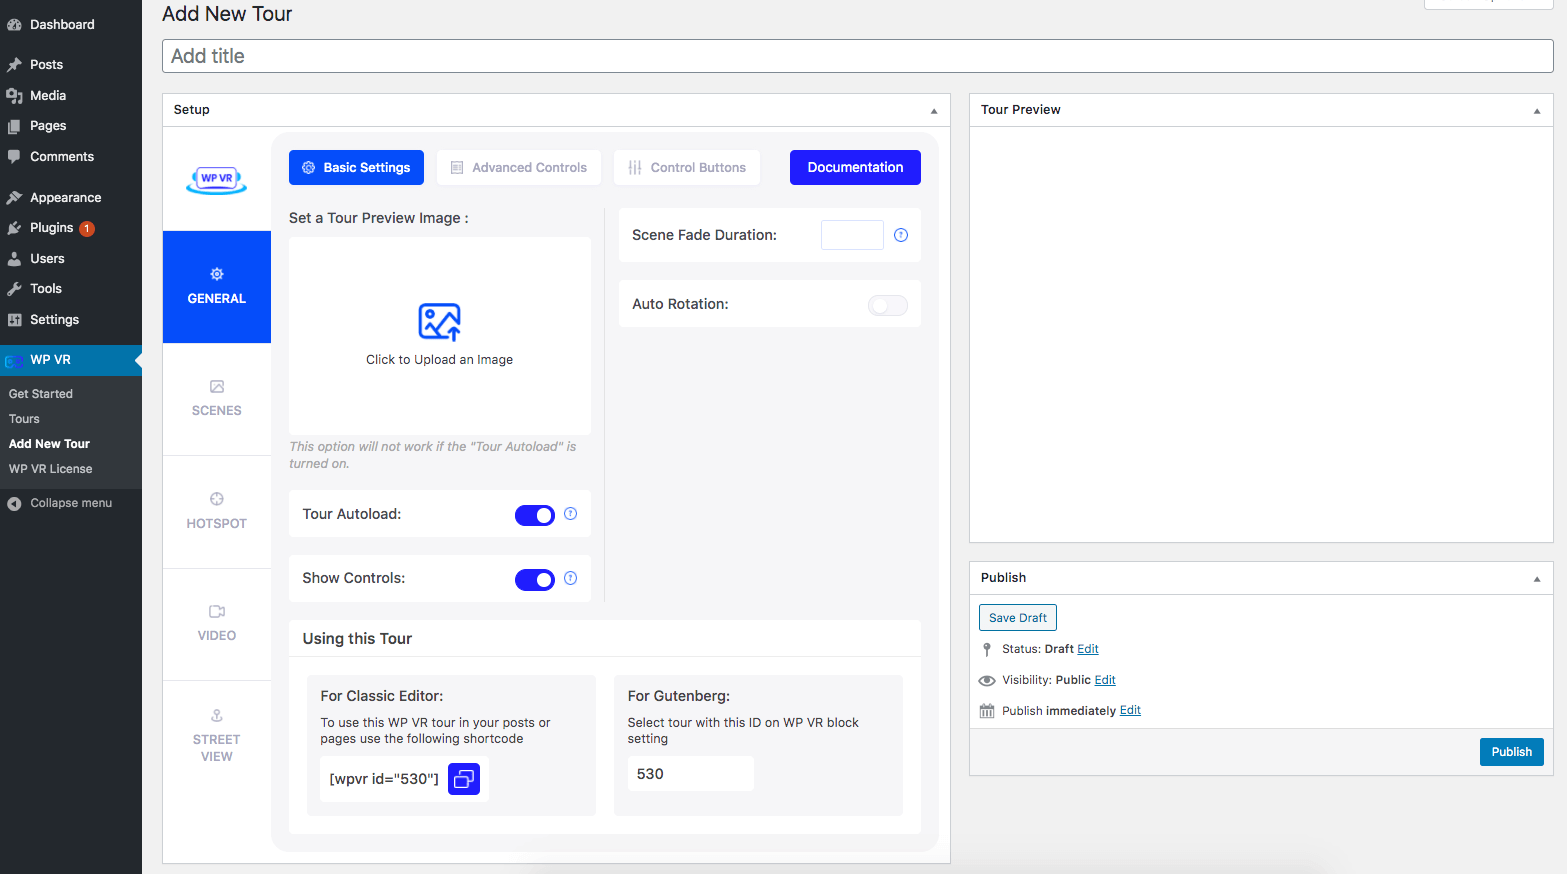Click the Publish button
Image resolution: width=1567 pixels, height=874 pixels.
(x=1511, y=752)
